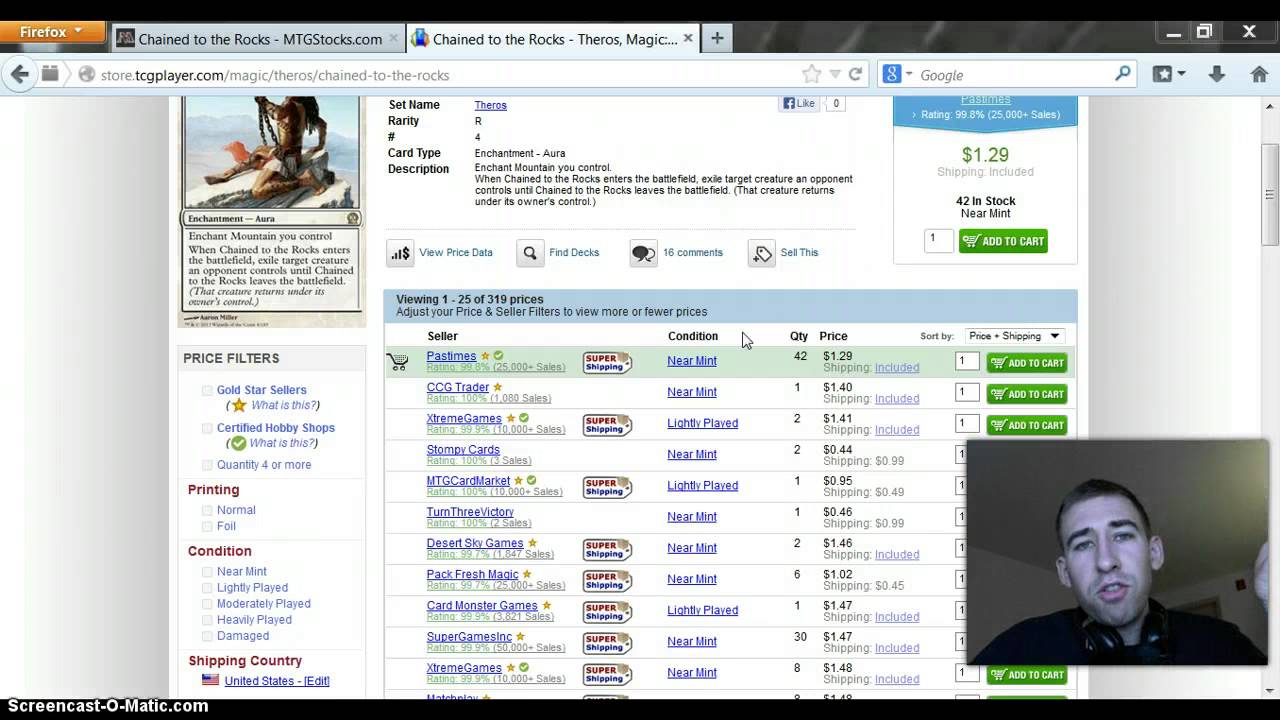Click the Facebook Like button
This screenshot has height=720, width=1280.
[x=800, y=103]
